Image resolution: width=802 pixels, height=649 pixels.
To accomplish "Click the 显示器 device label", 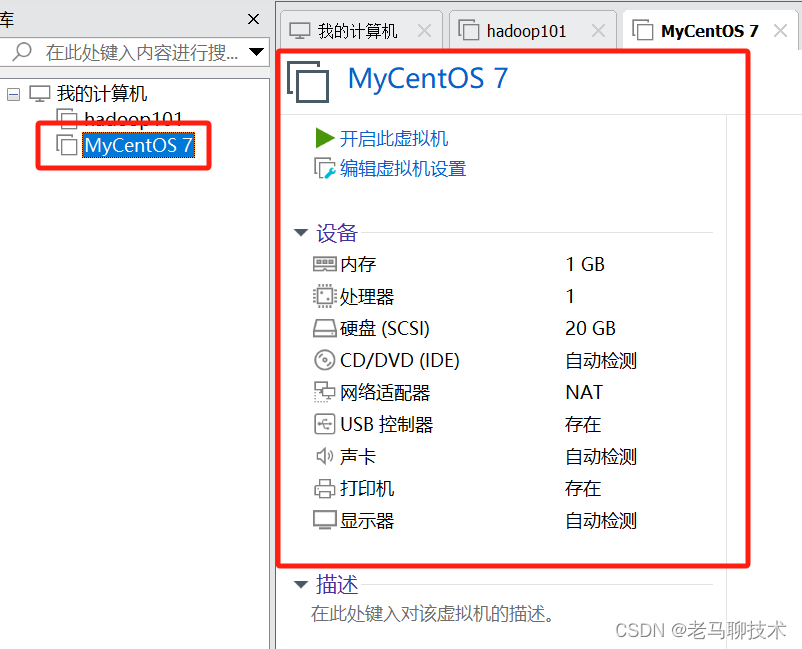I will point(367,521).
